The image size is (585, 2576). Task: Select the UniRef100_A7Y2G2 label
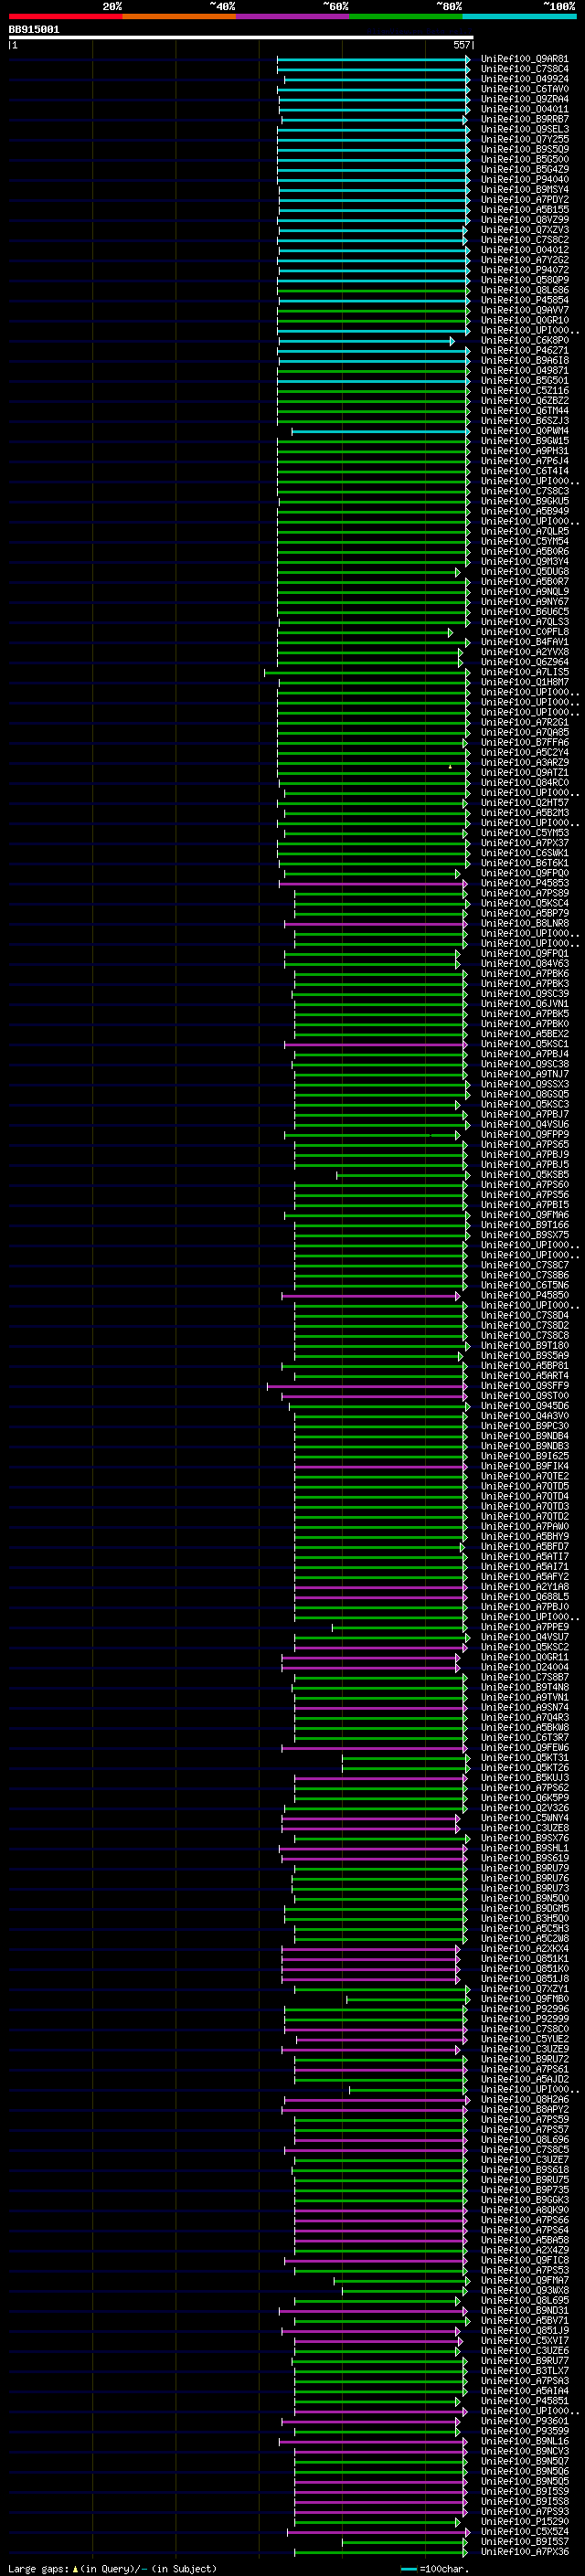point(525,260)
